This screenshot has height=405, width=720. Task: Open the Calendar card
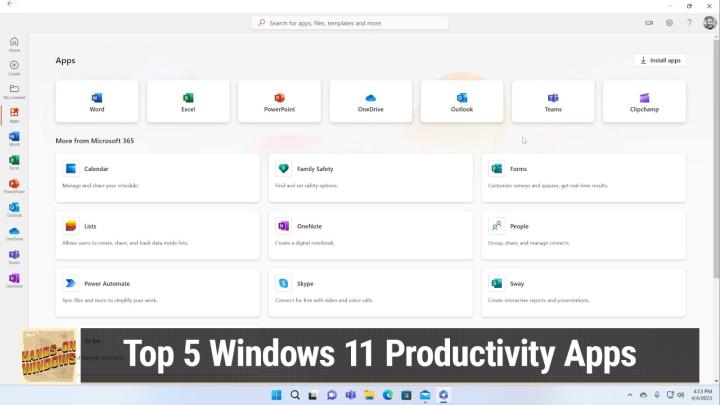click(158, 178)
